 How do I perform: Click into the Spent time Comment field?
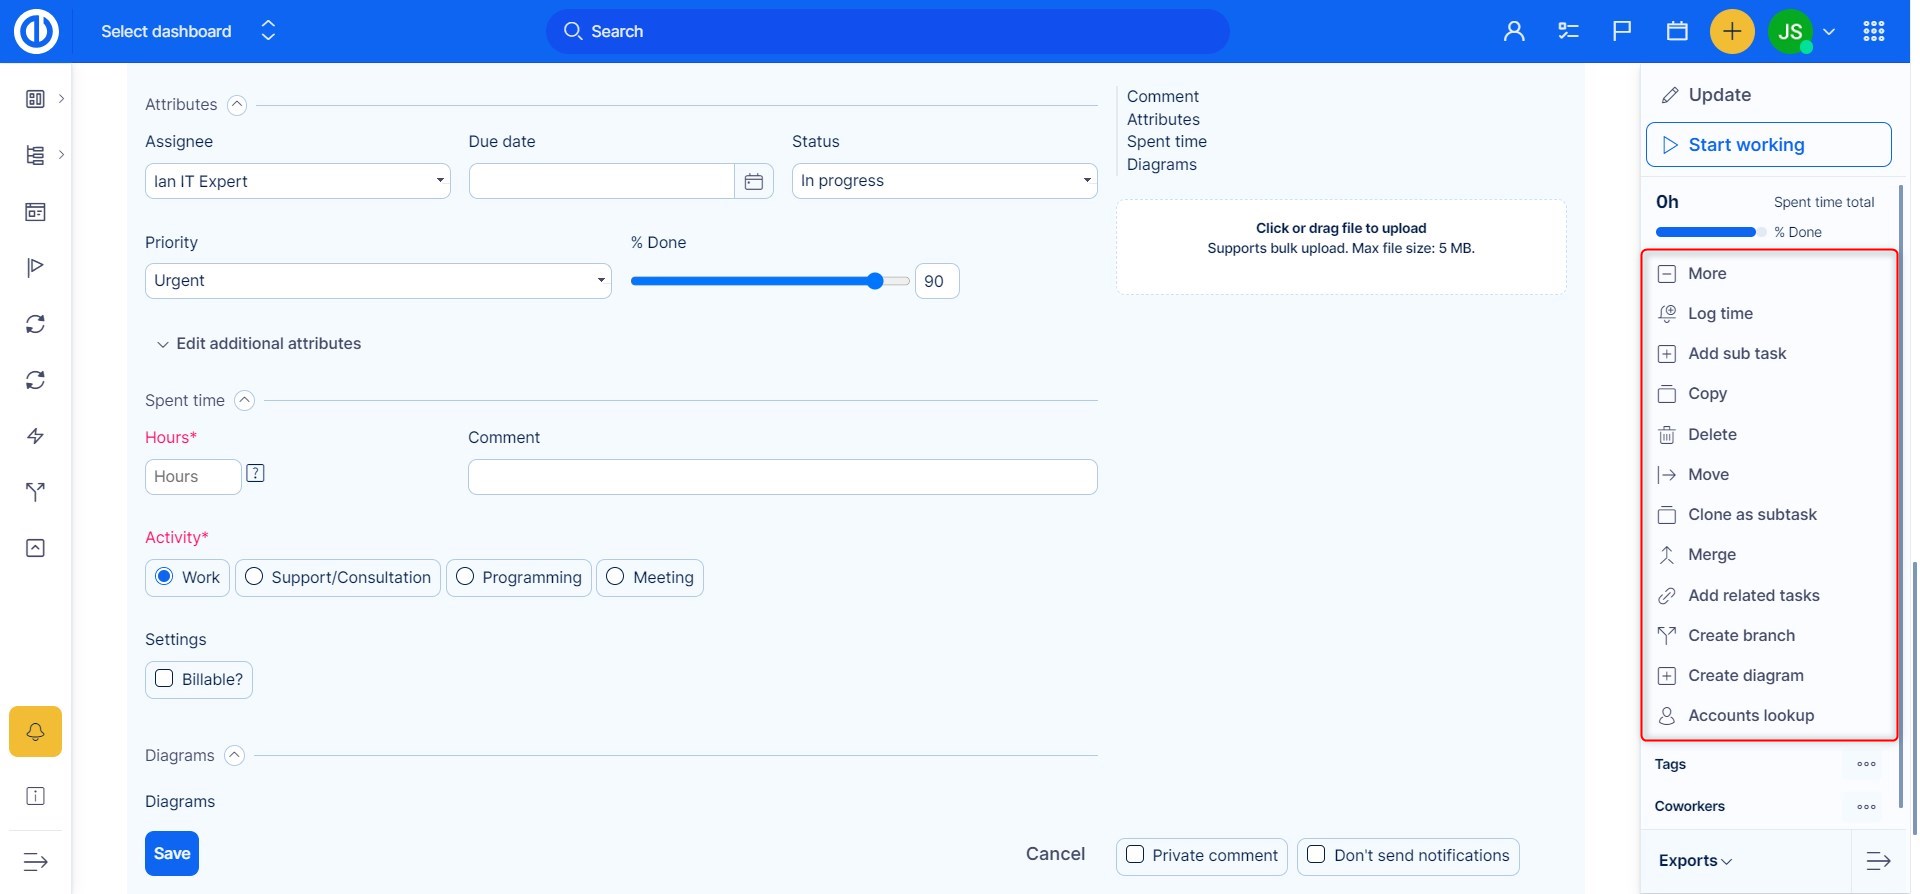(782, 477)
